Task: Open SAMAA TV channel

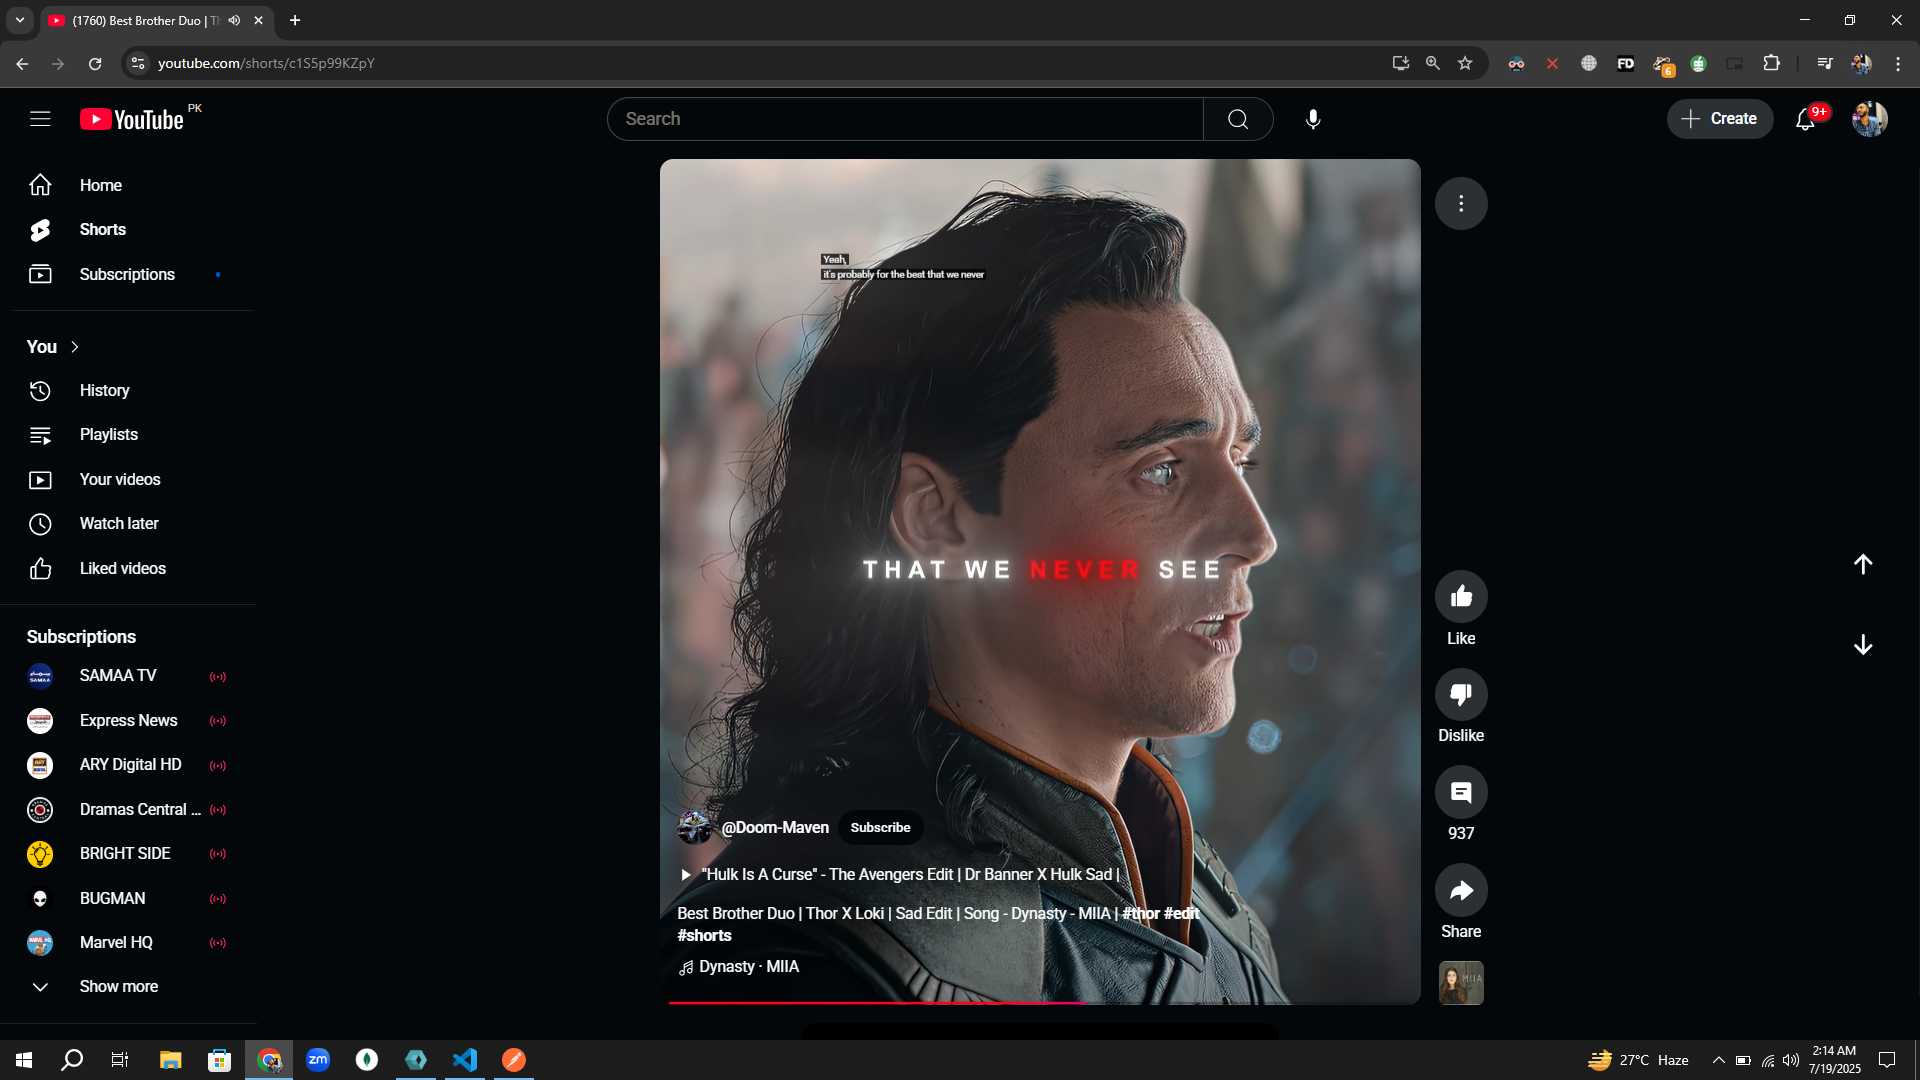Action: tap(128, 676)
